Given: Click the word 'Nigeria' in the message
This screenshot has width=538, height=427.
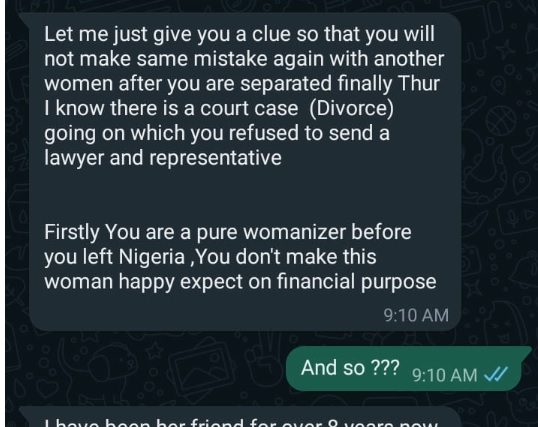Looking at the screenshot, I should tap(152, 256).
